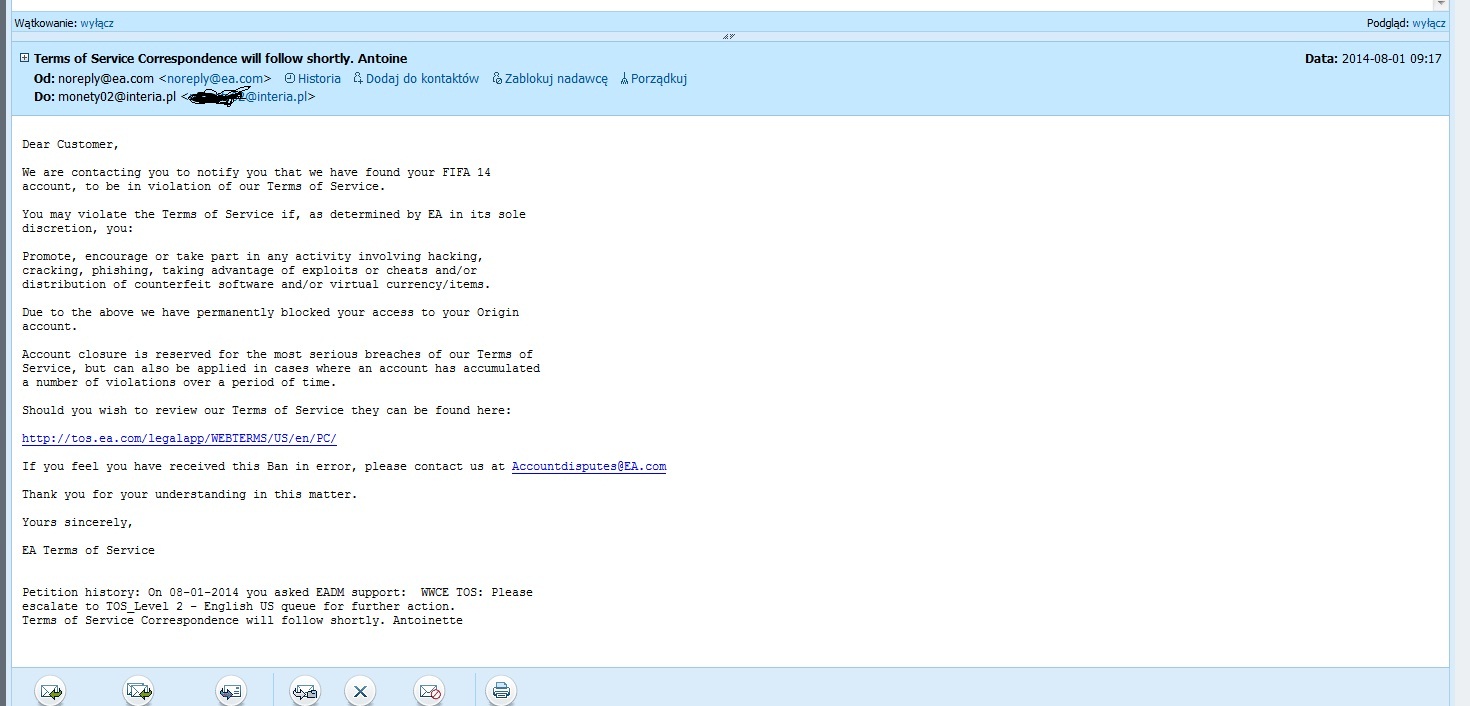Screen dimensions: 1470x706
Task: Block sender with Zablokuj nadawcę
Action: (556, 79)
